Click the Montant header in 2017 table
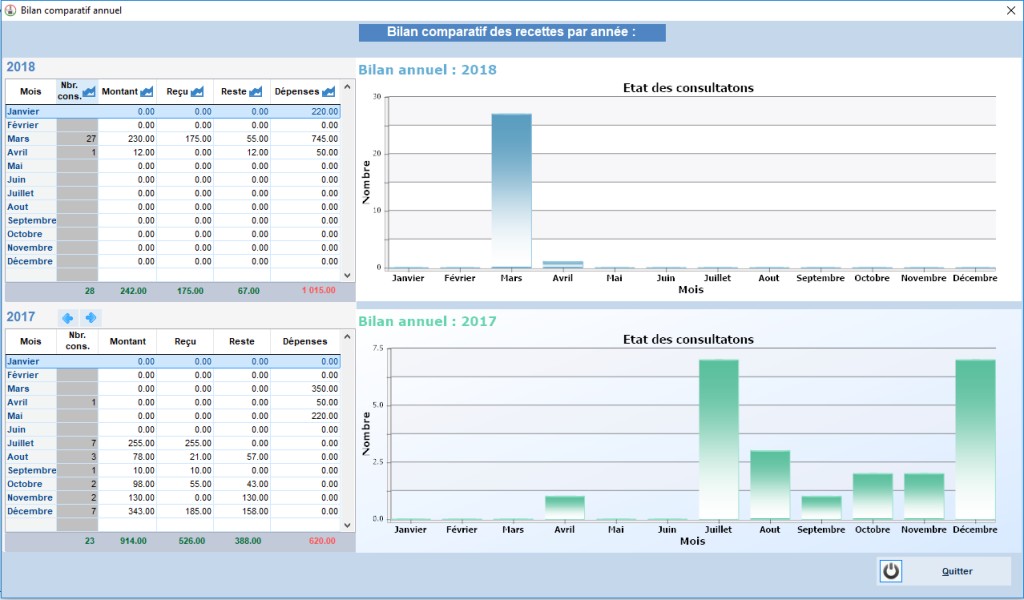The image size is (1024, 600). click(127, 341)
